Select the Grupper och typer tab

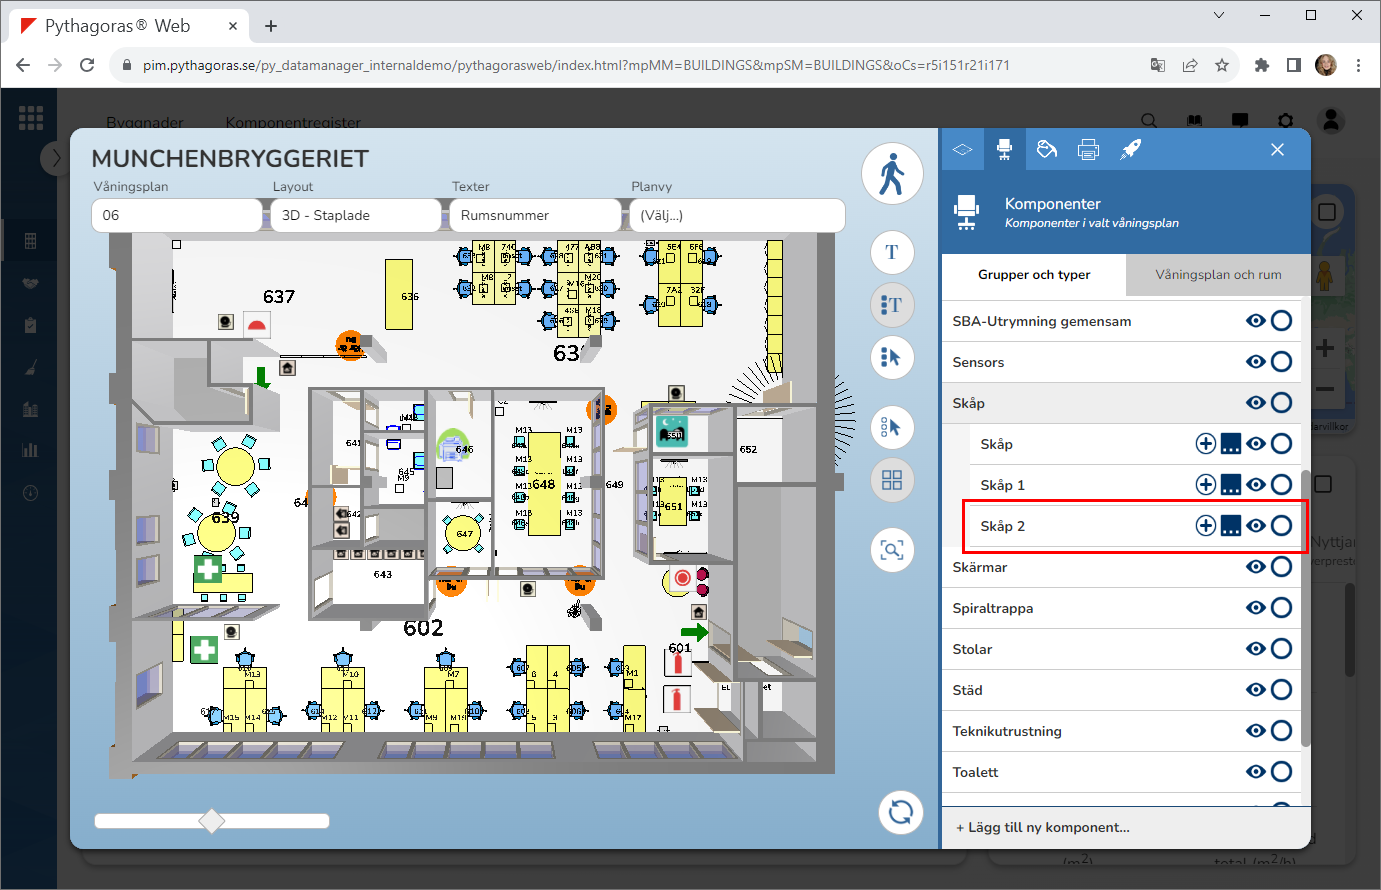coord(1034,275)
